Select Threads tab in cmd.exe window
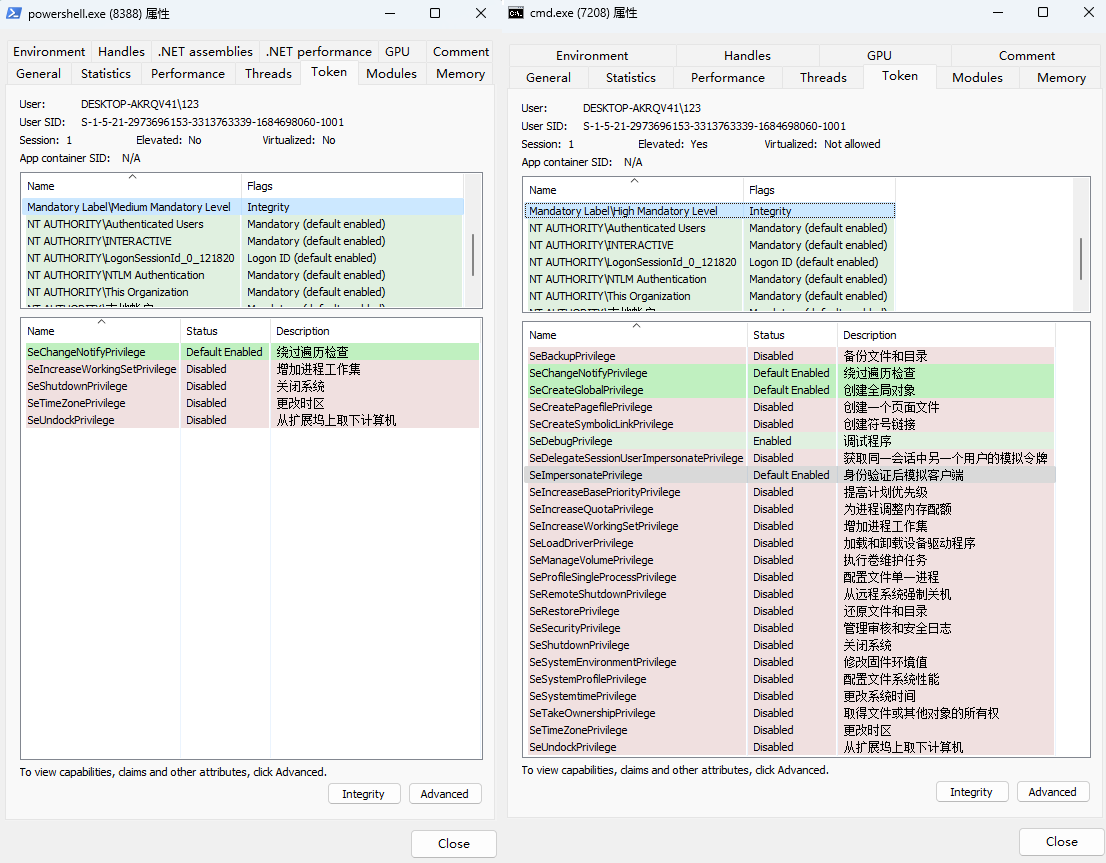This screenshot has height=863, width=1106. point(823,78)
